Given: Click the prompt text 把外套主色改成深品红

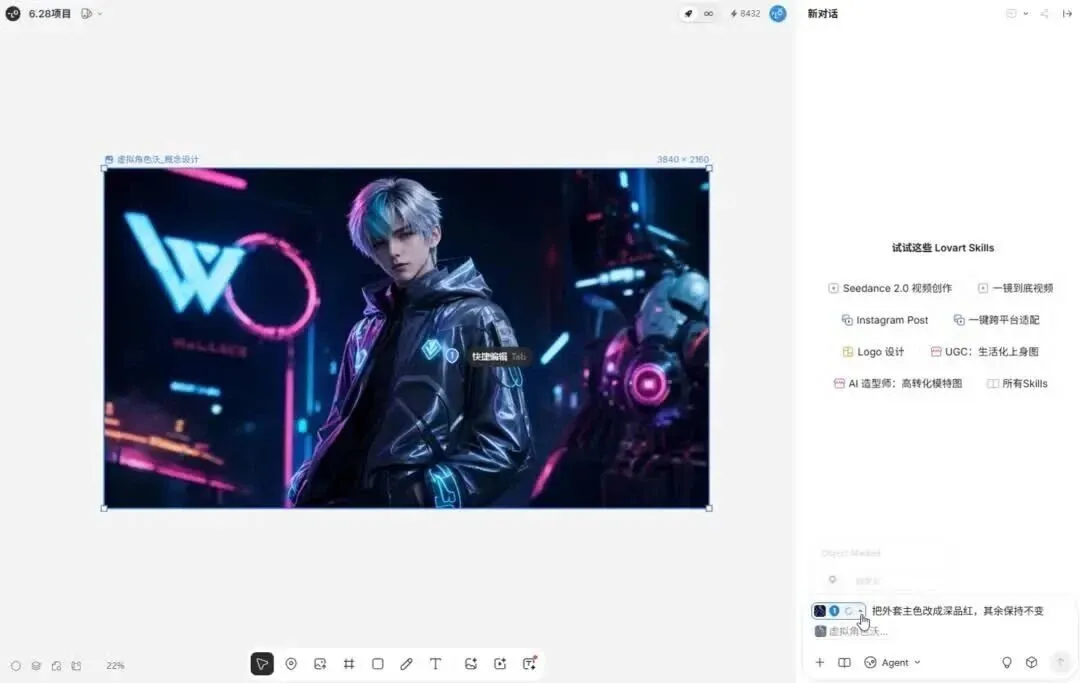Looking at the screenshot, I should pos(923,611).
